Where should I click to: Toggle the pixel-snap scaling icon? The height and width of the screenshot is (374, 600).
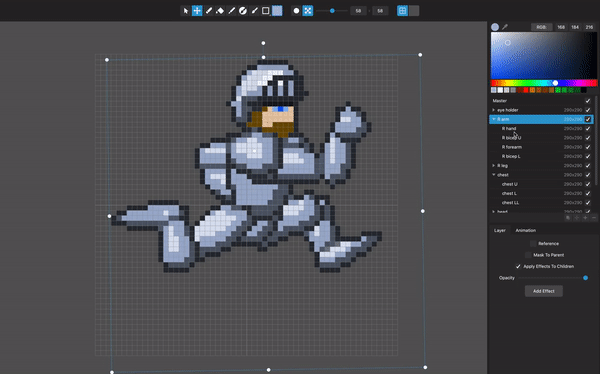pyautogui.click(x=308, y=11)
